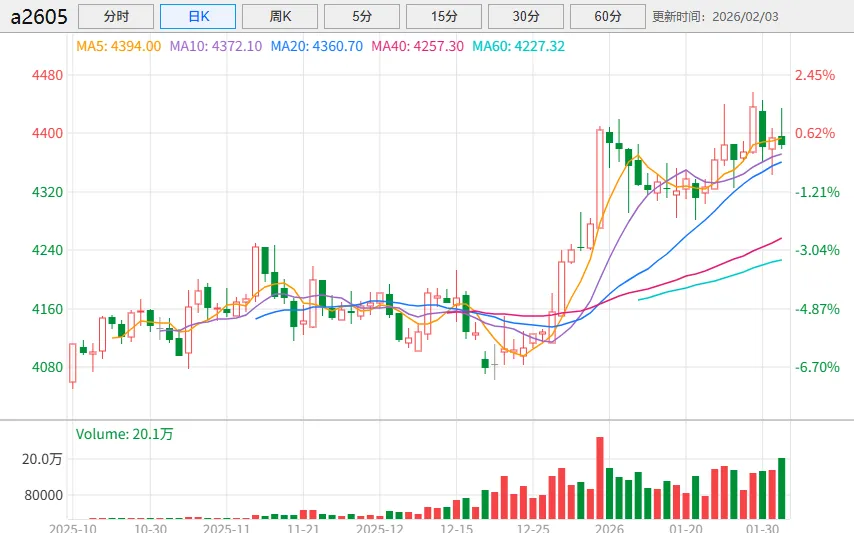Click the 4240 price axis label
Image resolution: width=854 pixels, height=533 pixels.
[47, 250]
